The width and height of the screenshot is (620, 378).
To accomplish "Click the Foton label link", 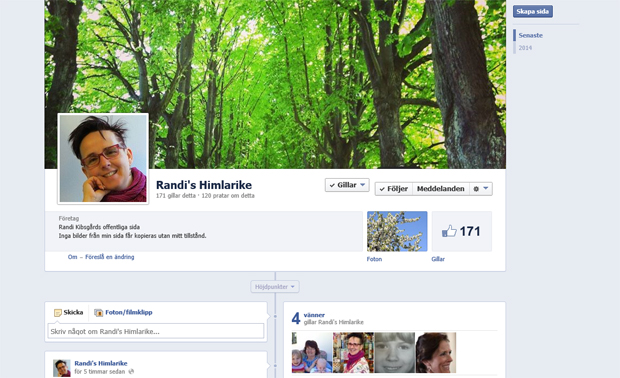I will (x=374, y=259).
